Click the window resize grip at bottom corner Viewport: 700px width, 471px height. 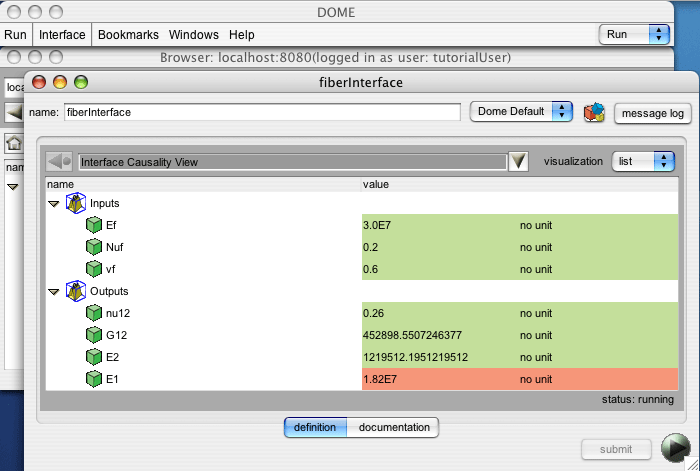[692, 464]
